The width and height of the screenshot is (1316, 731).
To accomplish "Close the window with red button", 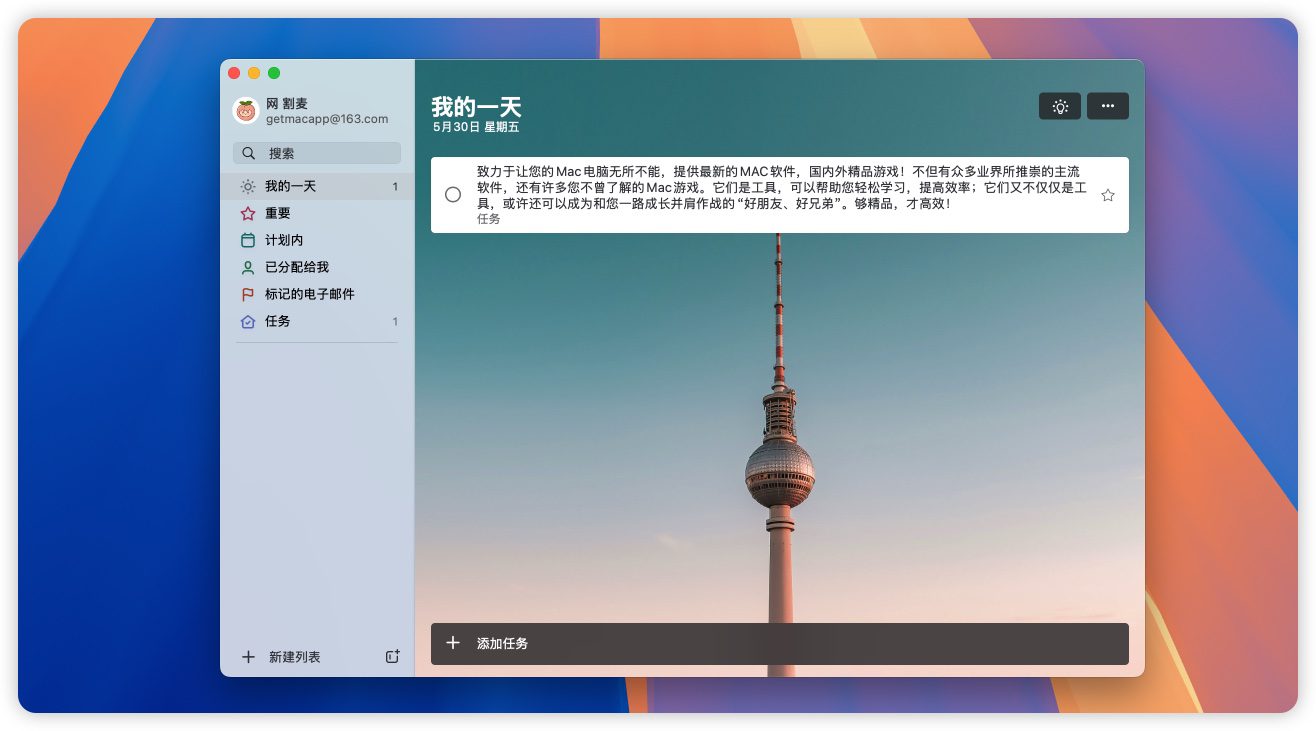I will click(234, 73).
